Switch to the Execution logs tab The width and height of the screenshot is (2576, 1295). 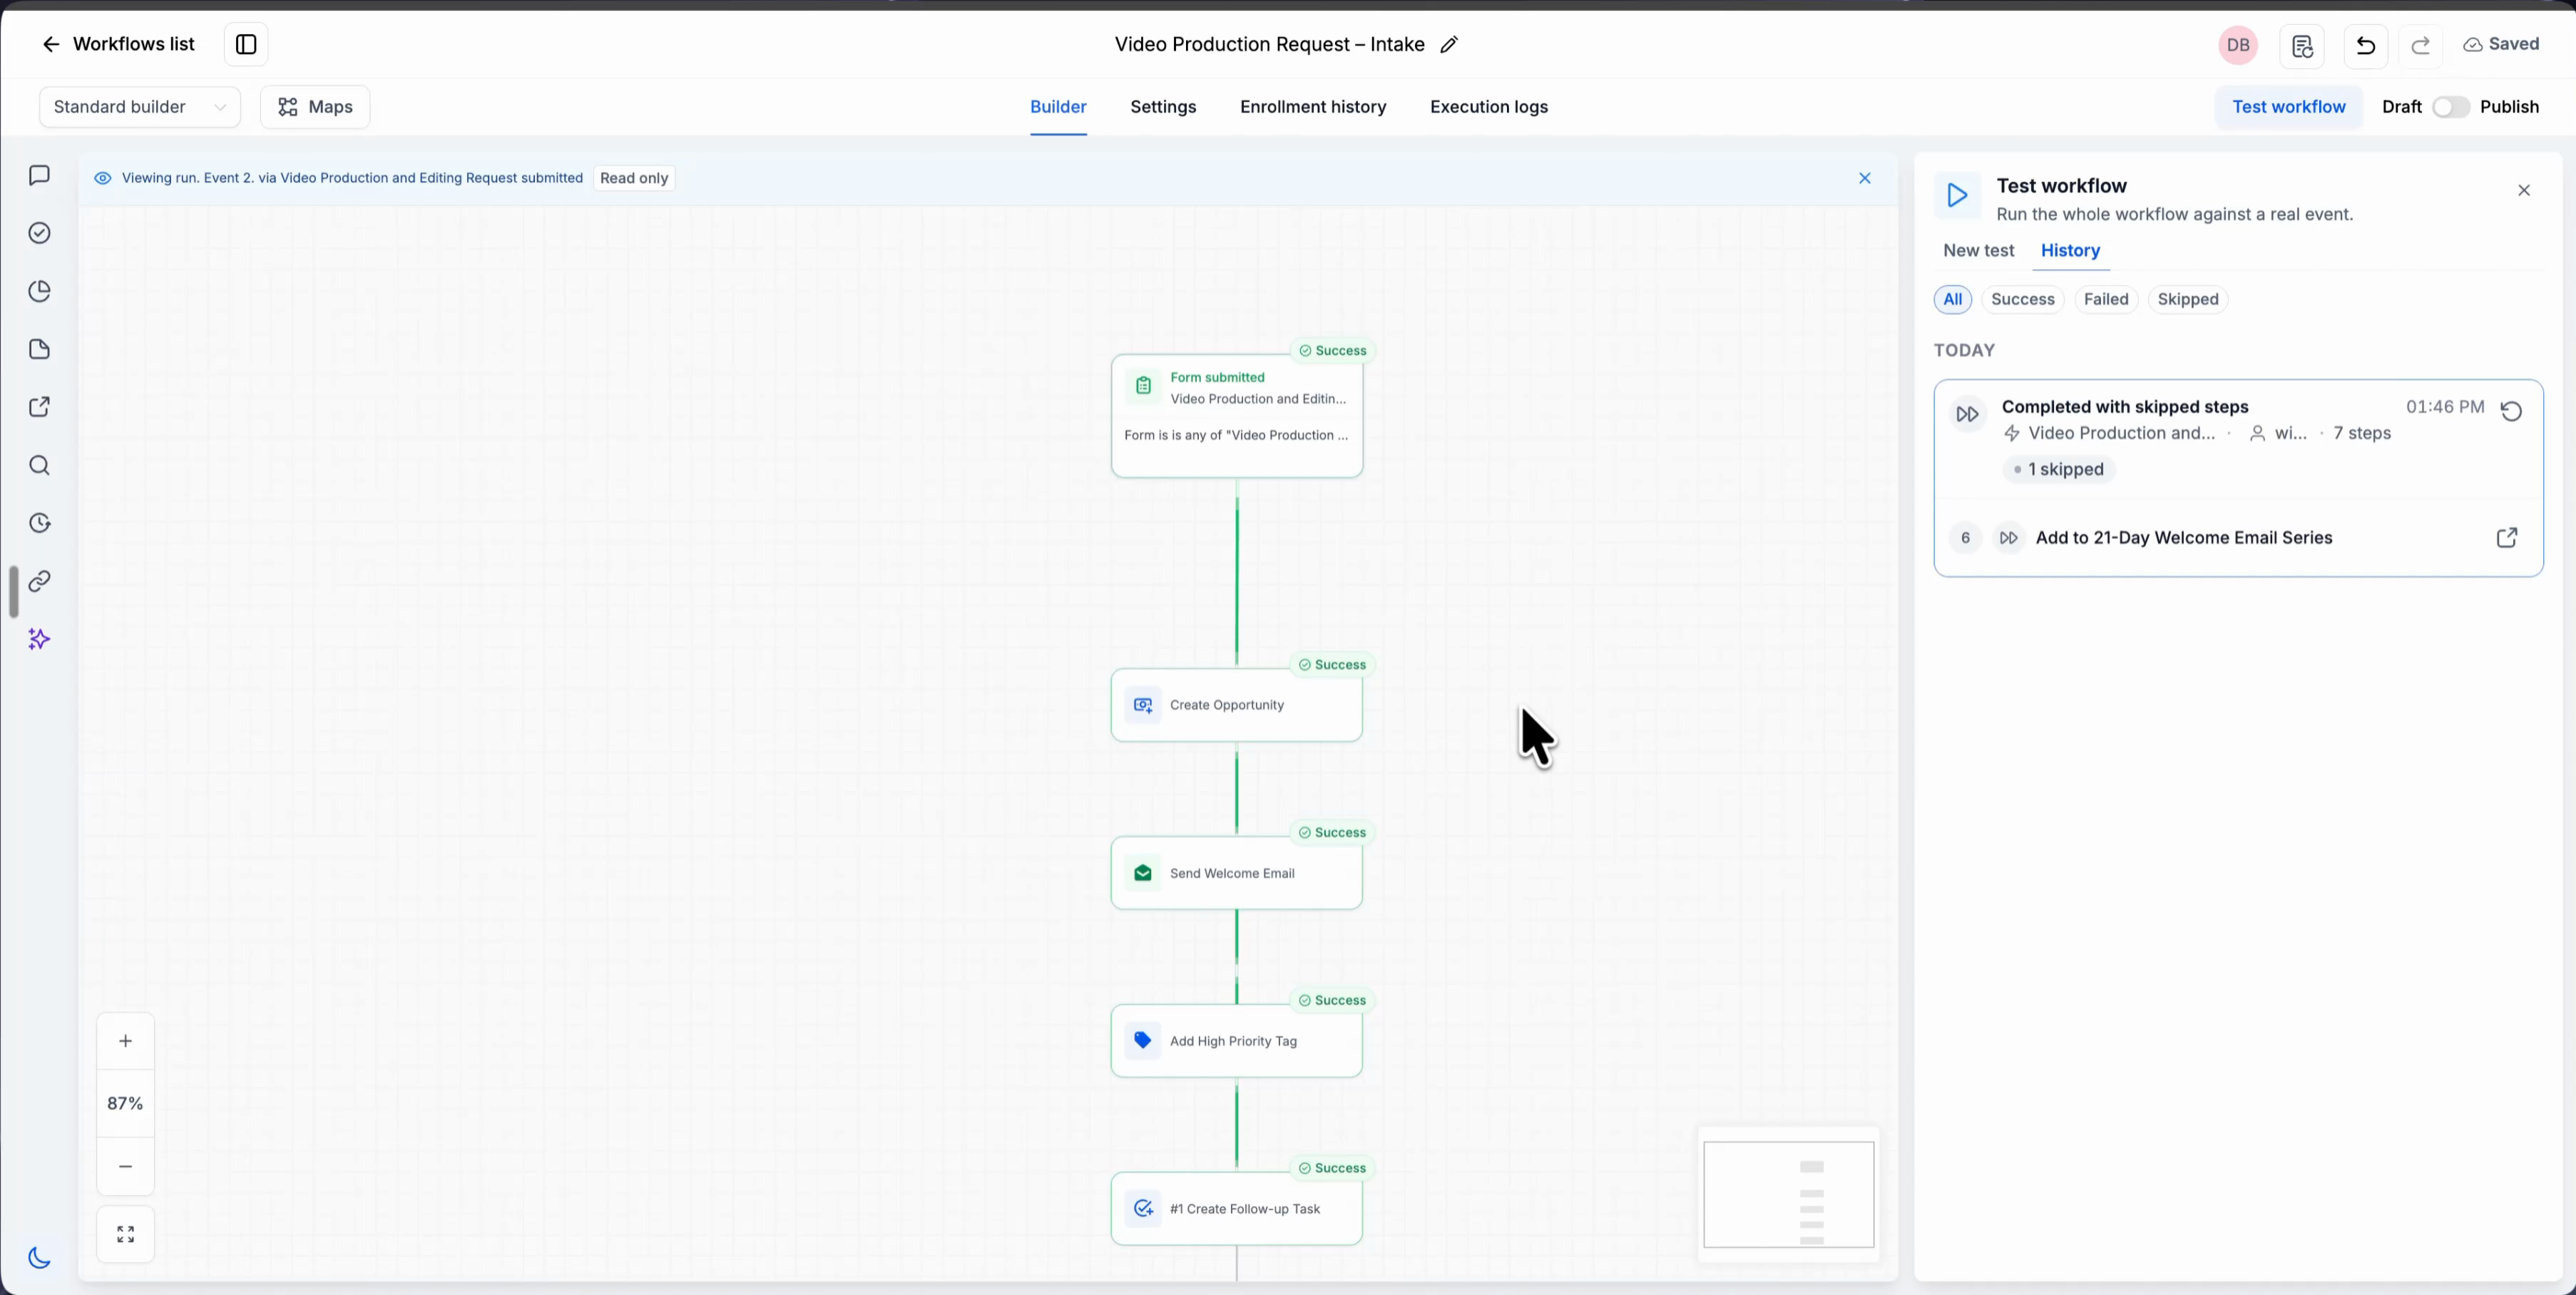click(1488, 107)
